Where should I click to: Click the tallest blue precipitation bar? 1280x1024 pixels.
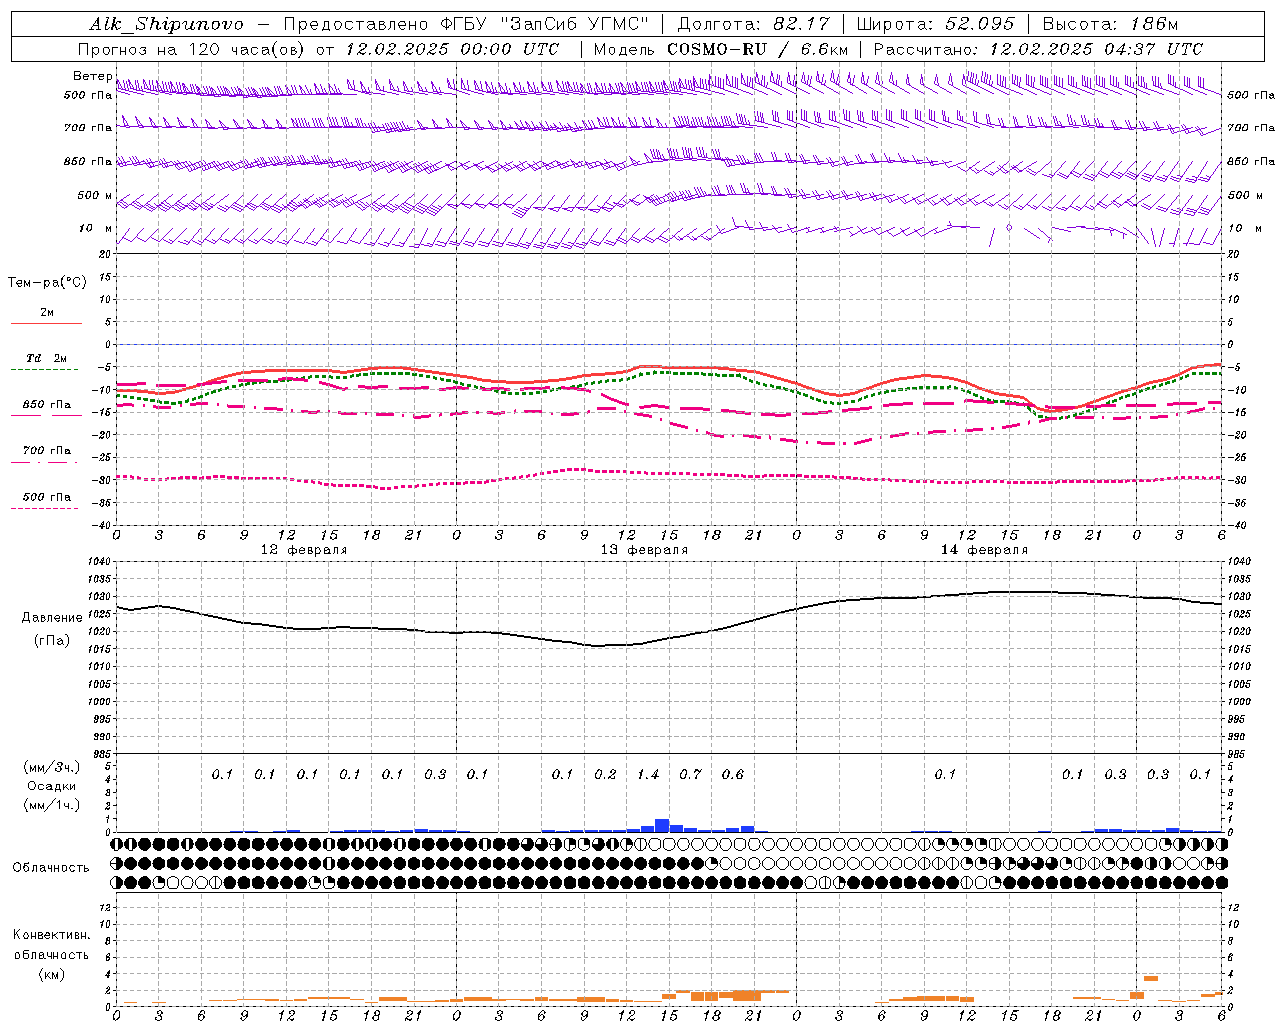[x=662, y=825]
